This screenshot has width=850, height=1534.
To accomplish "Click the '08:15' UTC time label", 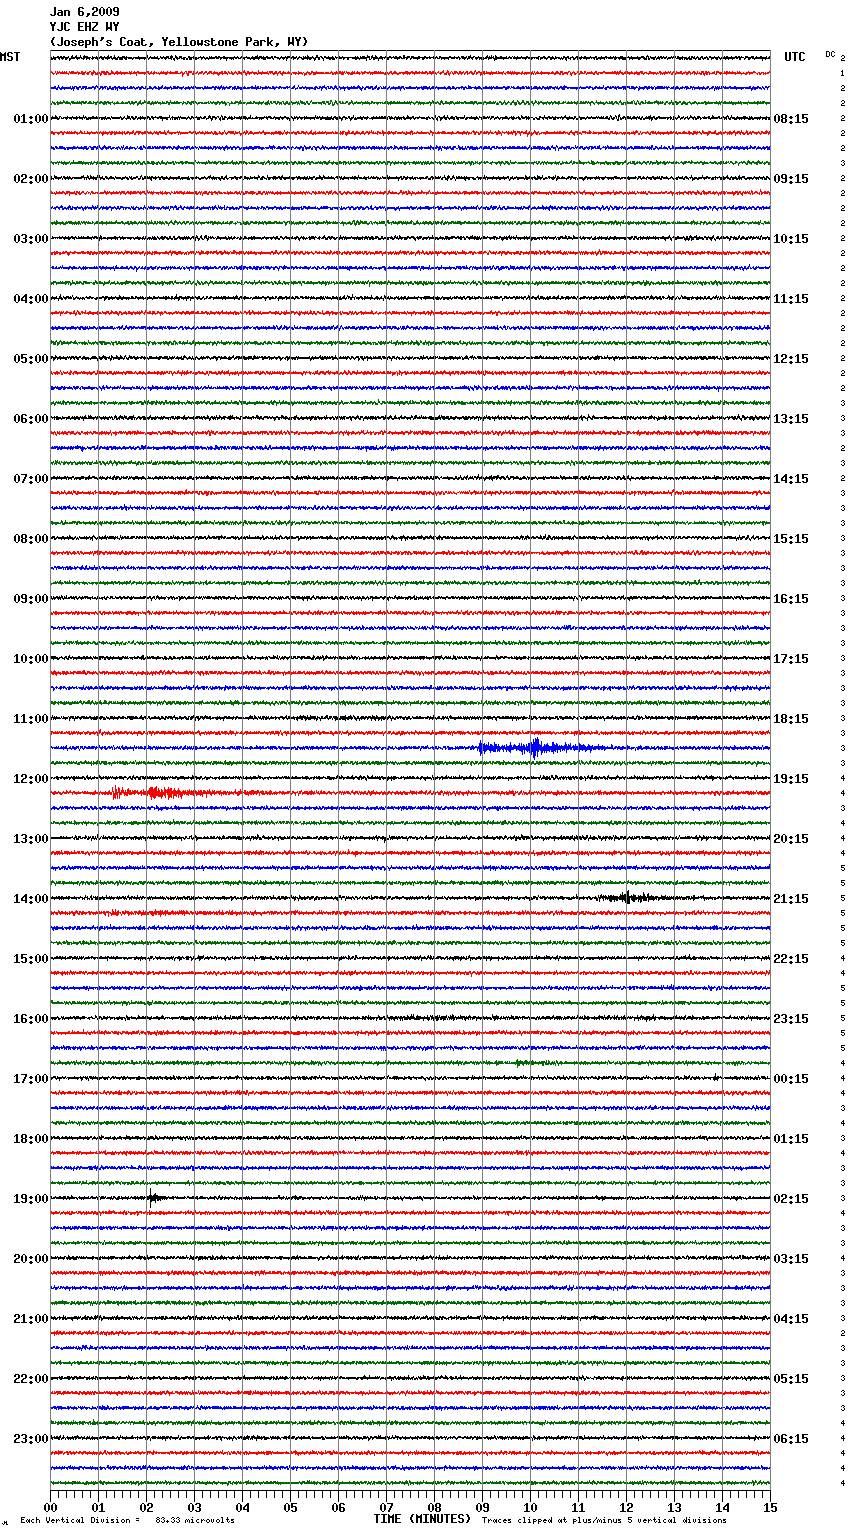I will click(x=791, y=119).
